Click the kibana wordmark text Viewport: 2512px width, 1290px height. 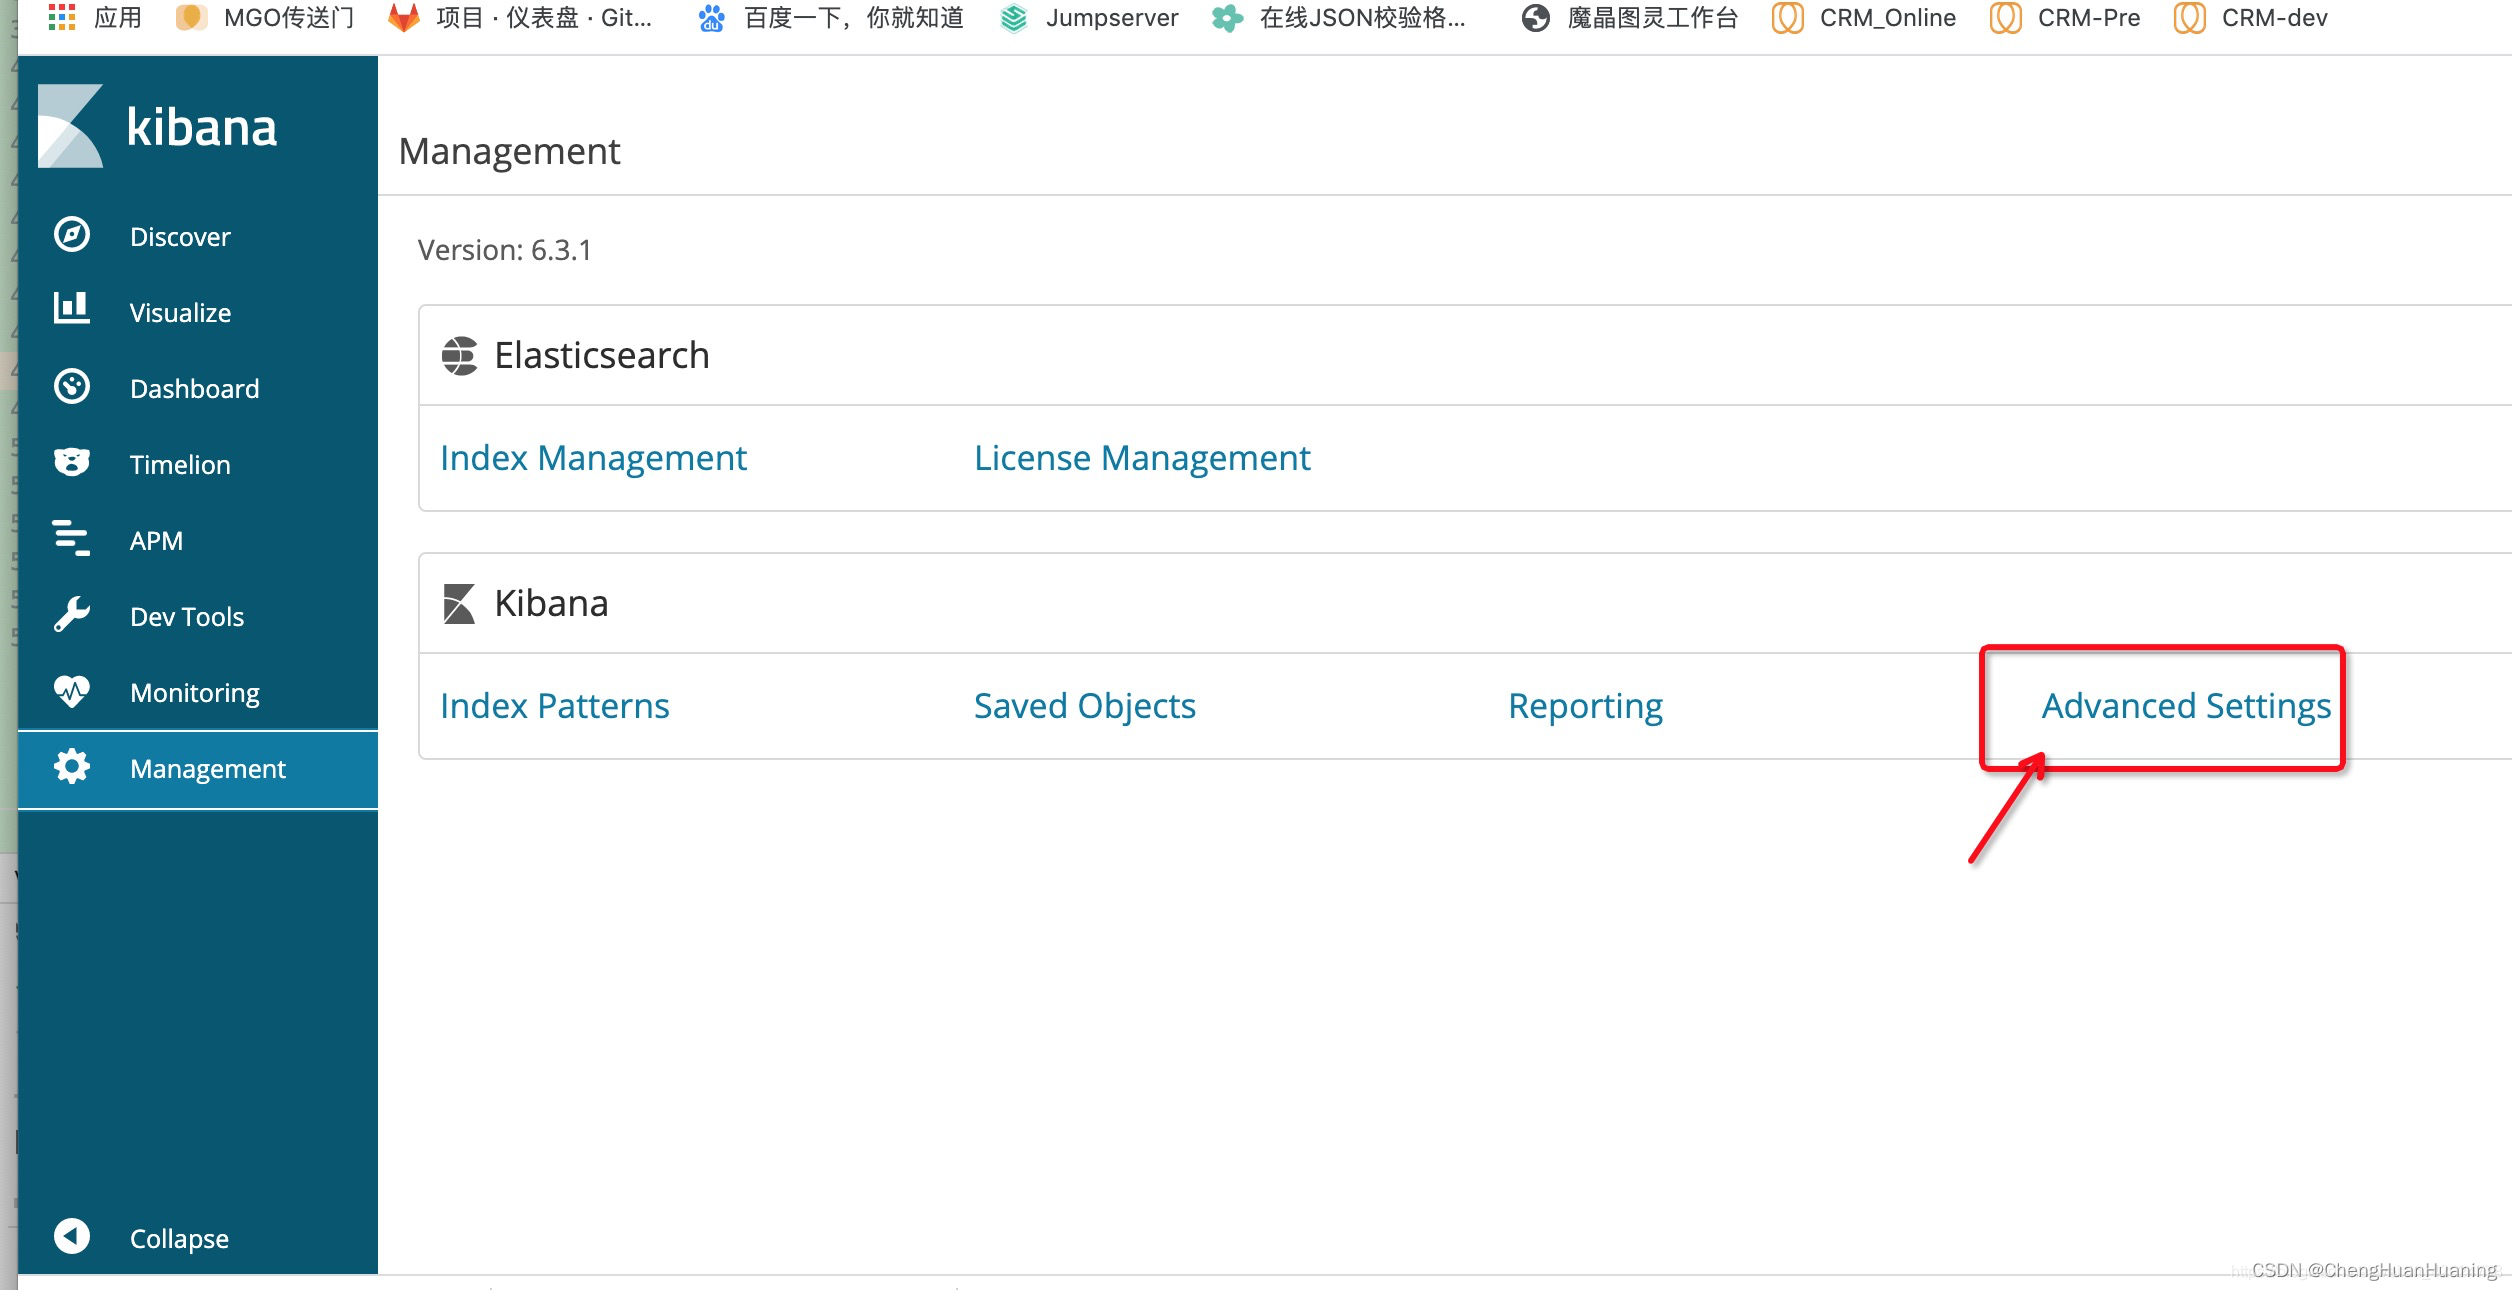click(x=202, y=128)
